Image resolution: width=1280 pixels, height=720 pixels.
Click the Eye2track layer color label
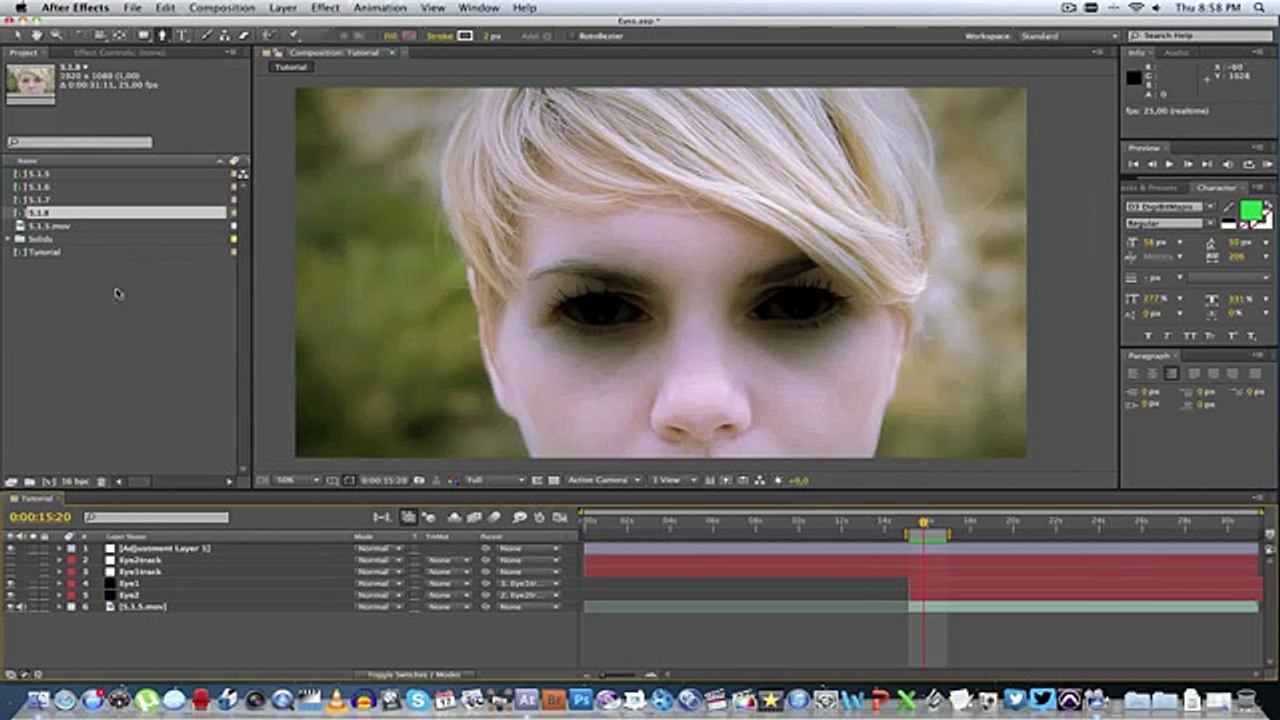(x=70, y=560)
